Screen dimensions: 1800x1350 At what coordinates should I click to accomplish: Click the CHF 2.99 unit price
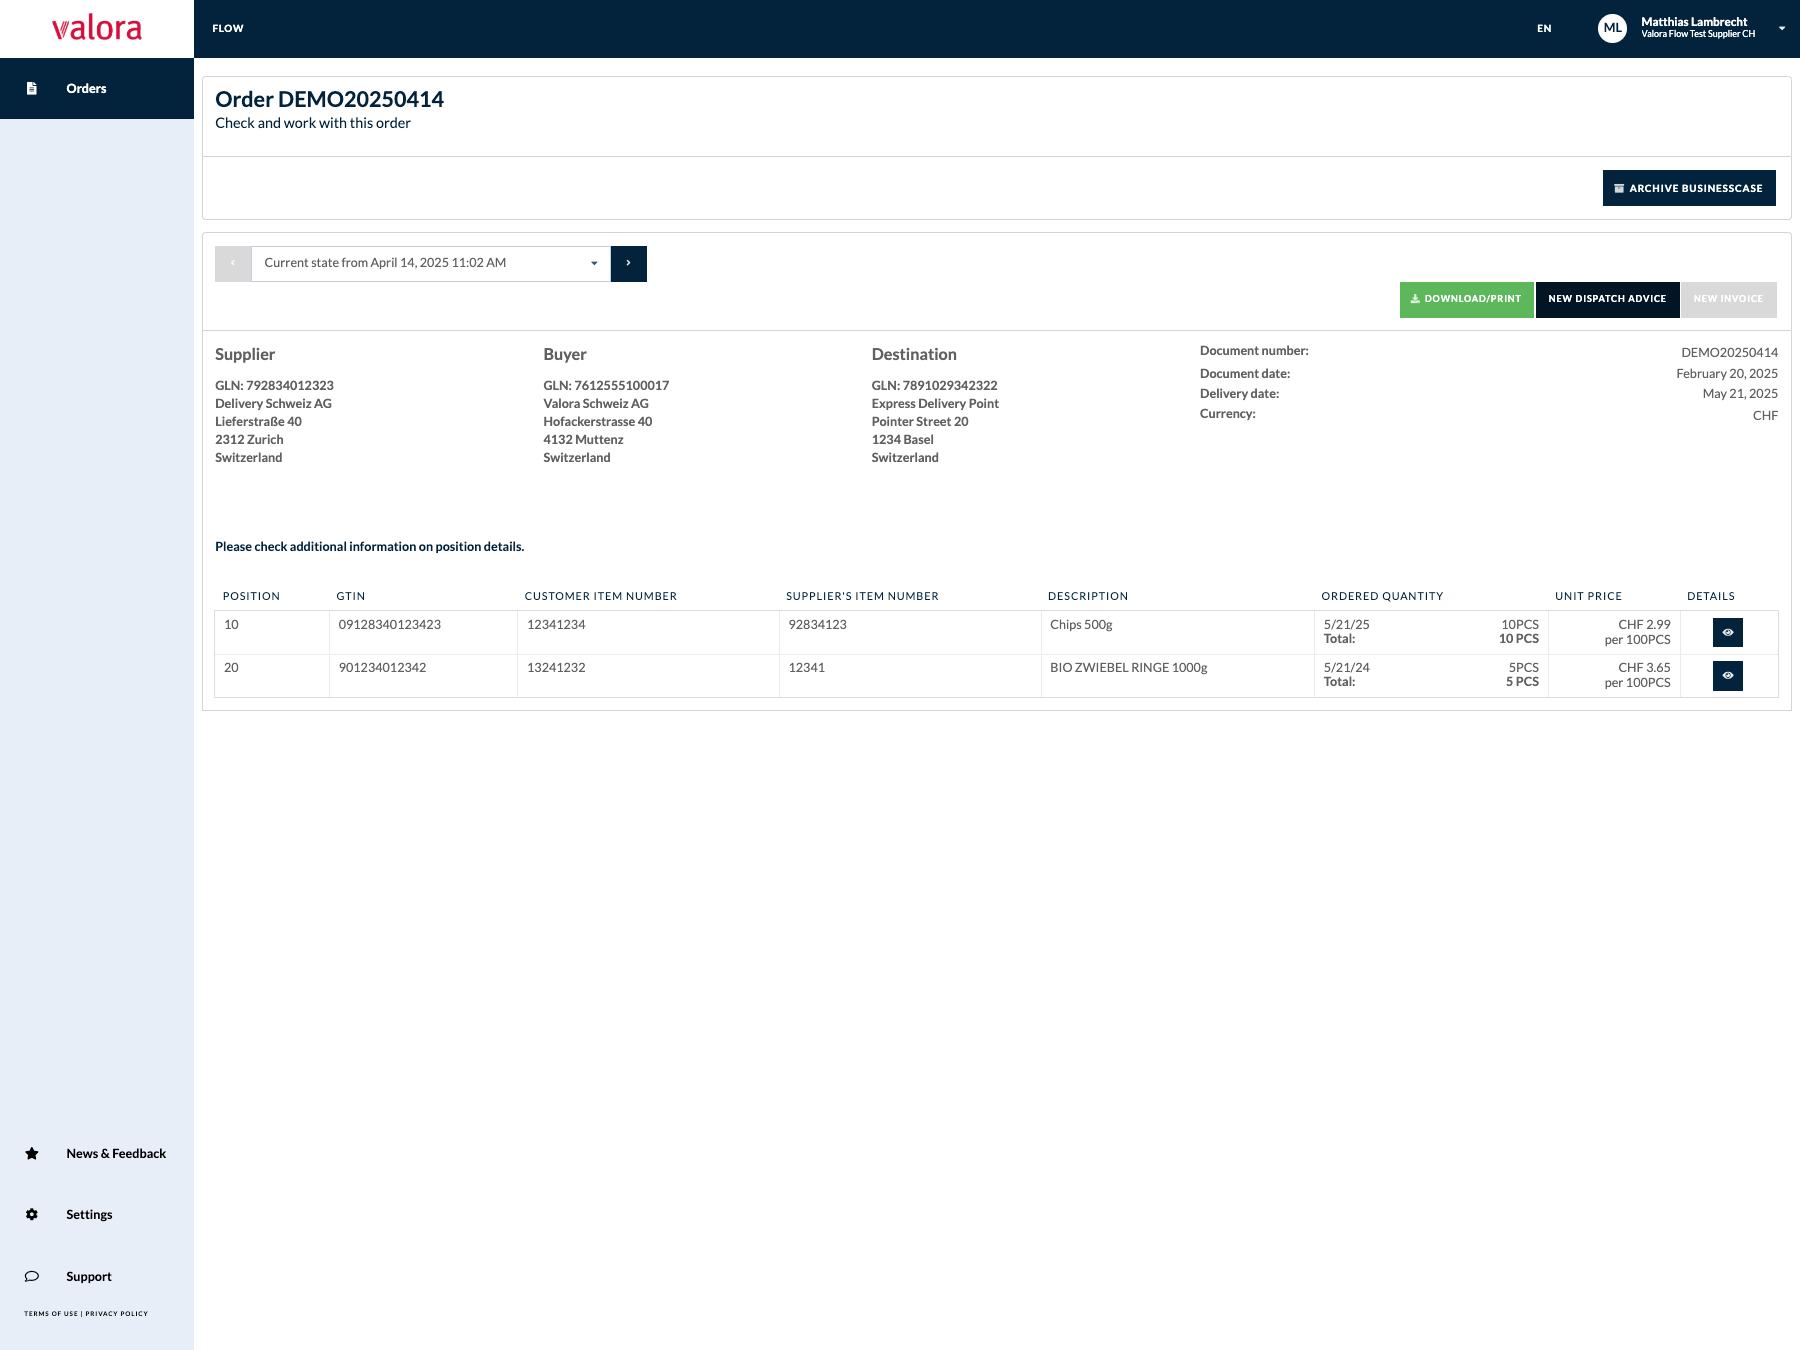1644,625
